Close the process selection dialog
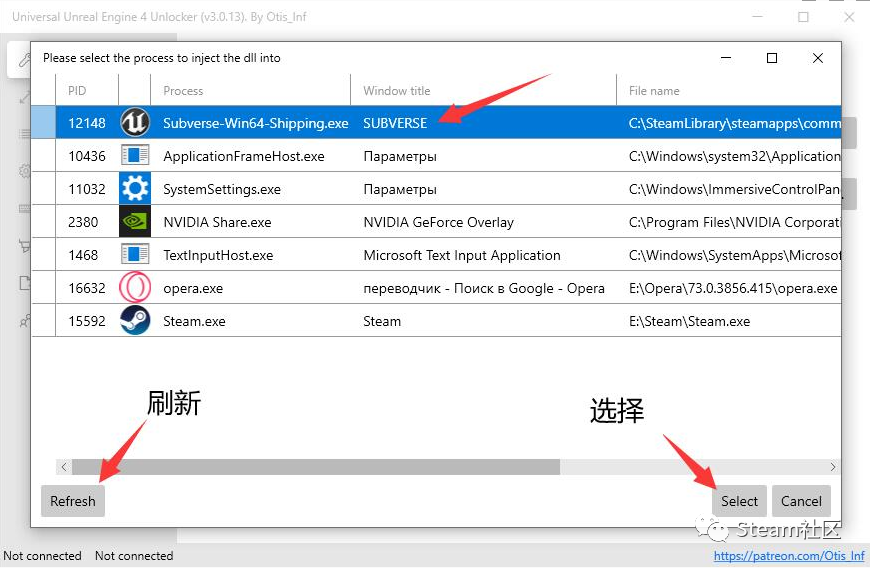 (x=818, y=58)
